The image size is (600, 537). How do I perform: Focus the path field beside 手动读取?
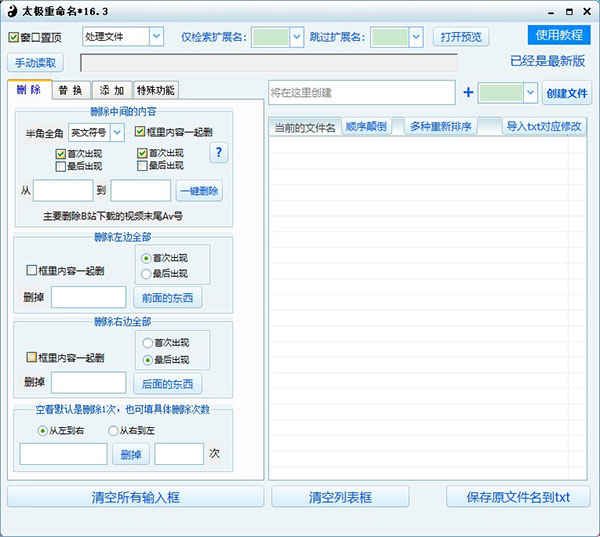pos(269,63)
